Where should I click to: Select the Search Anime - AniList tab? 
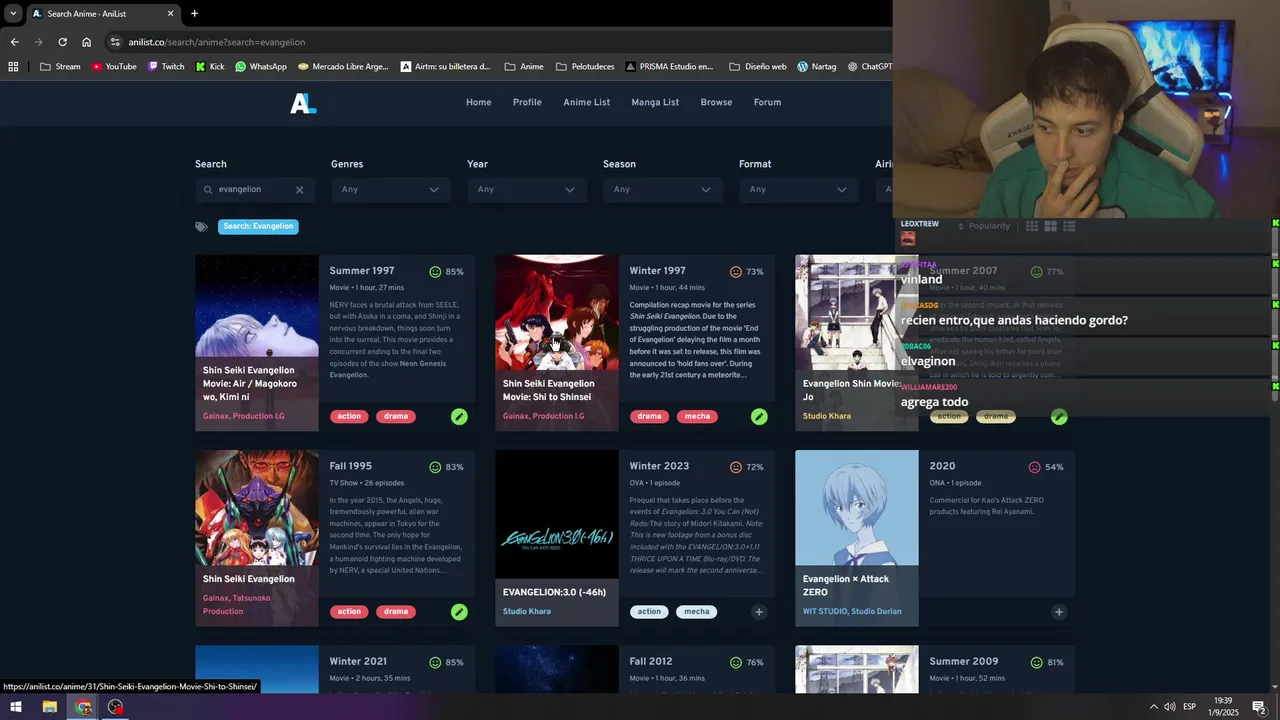tap(102, 14)
